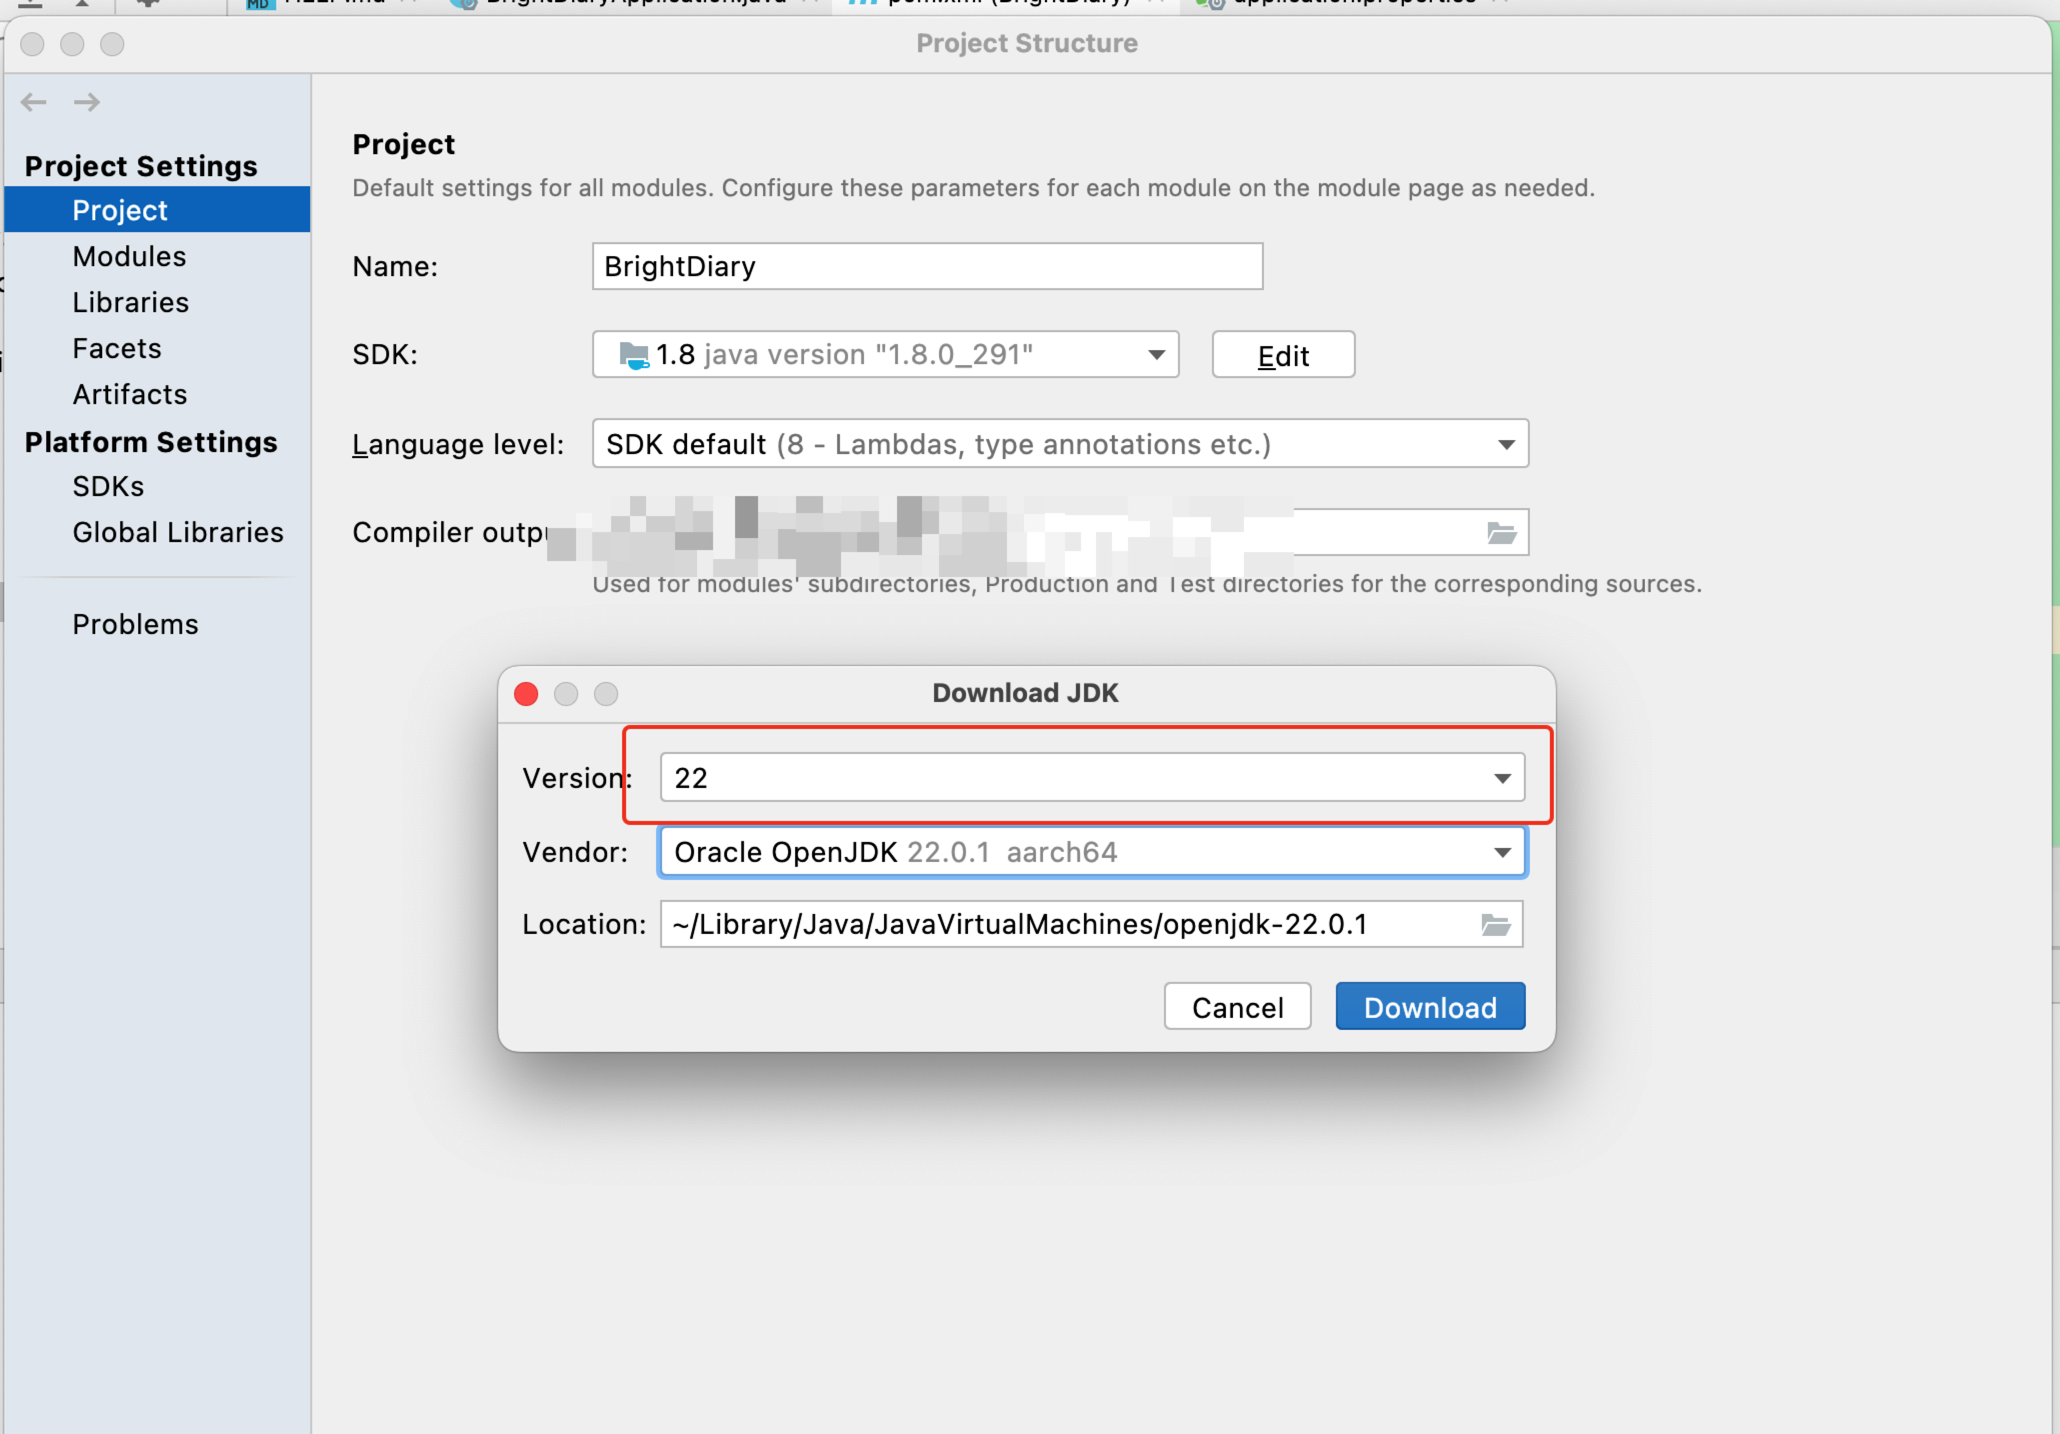Click the Global Libraries settings icon

tap(177, 531)
